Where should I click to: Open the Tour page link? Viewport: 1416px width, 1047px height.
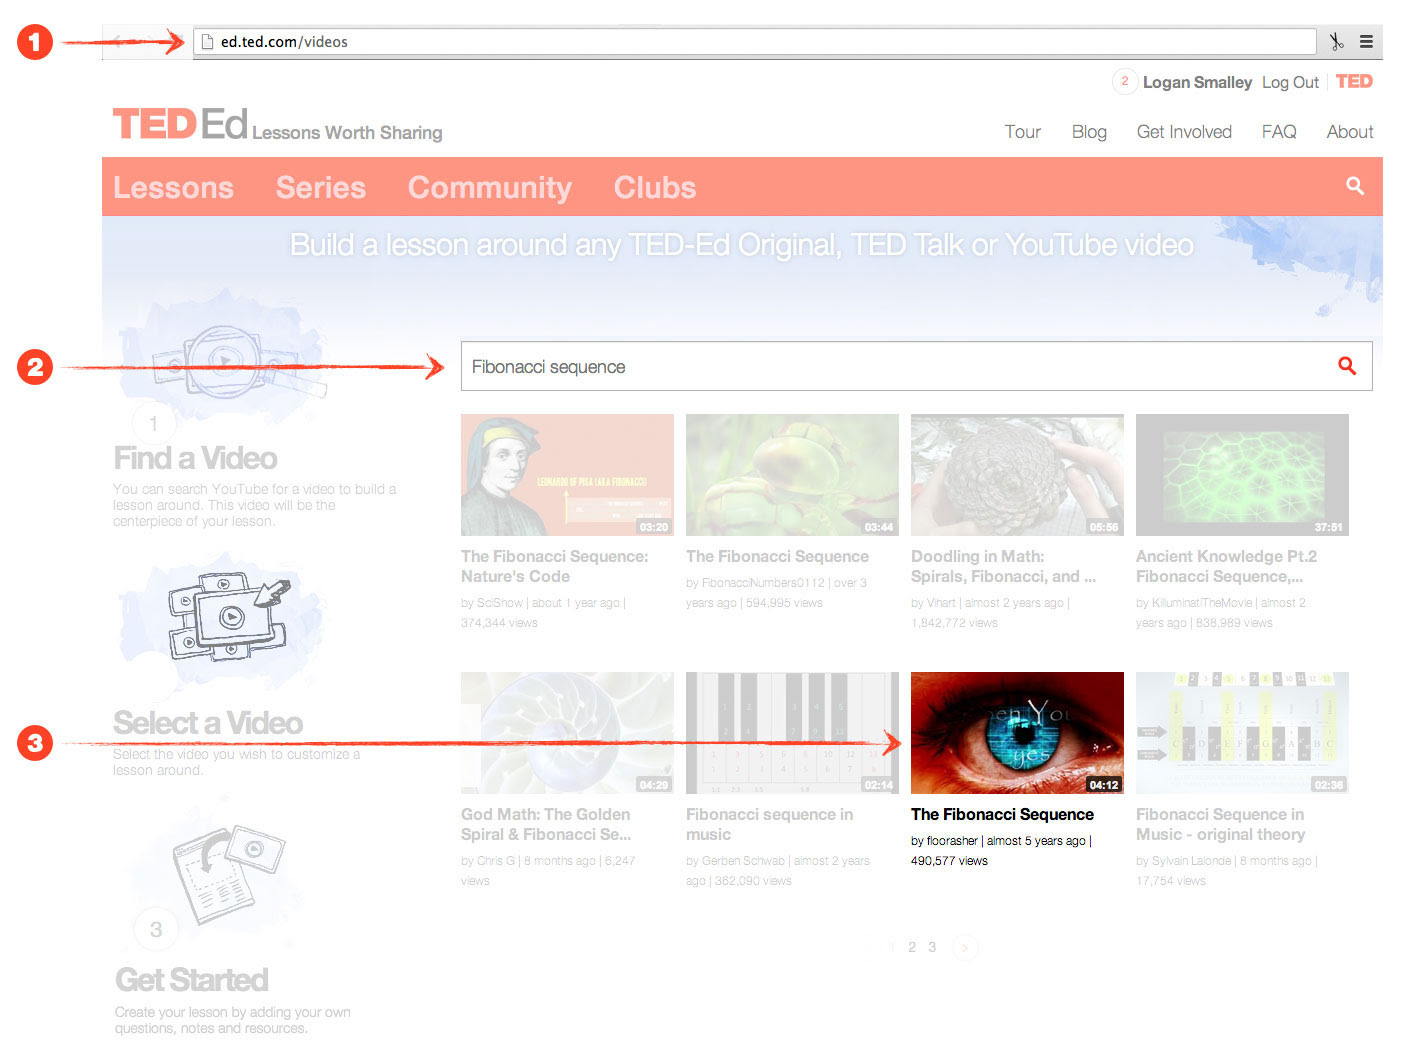[1022, 132]
